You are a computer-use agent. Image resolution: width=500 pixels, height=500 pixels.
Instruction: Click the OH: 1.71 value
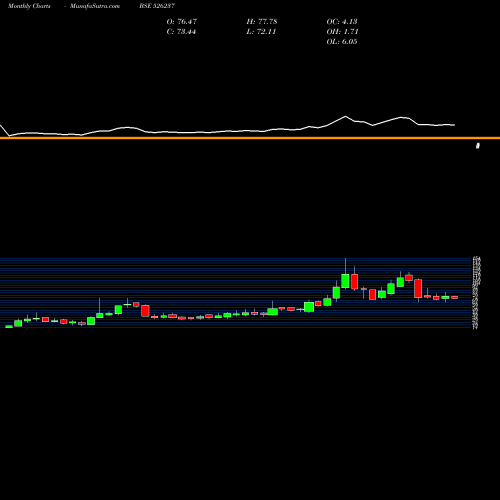click(x=342, y=32)
